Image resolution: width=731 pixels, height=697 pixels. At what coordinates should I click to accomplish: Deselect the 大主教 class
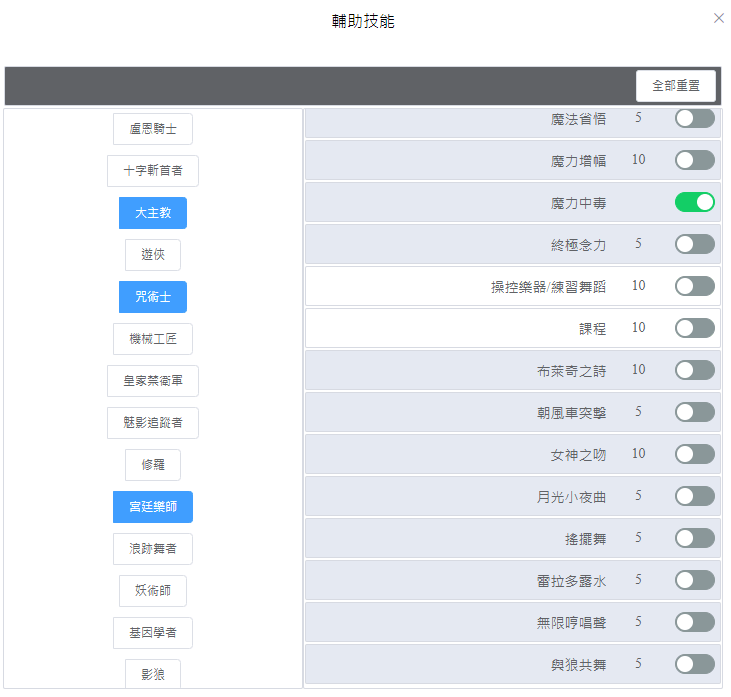point(153,213)
